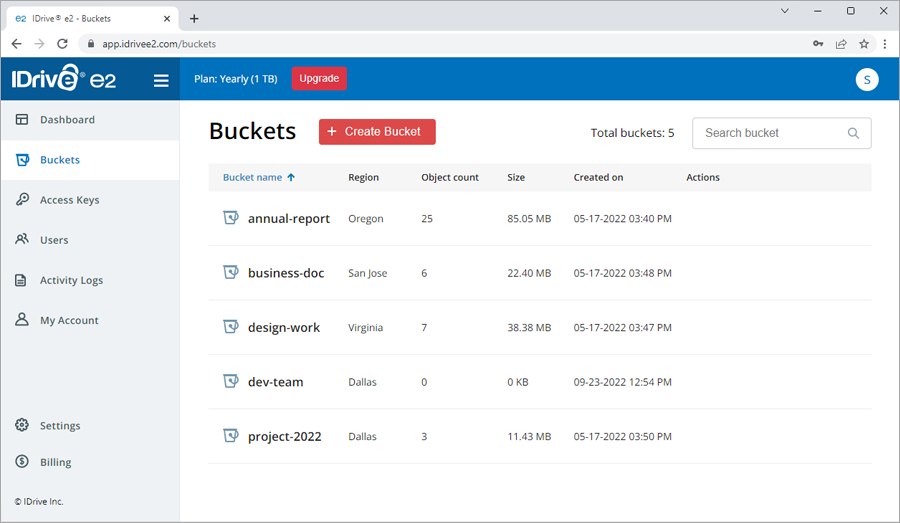Sort by the Bucket name column header
Screen dimensions: 900x523
(x=253, y=177)
